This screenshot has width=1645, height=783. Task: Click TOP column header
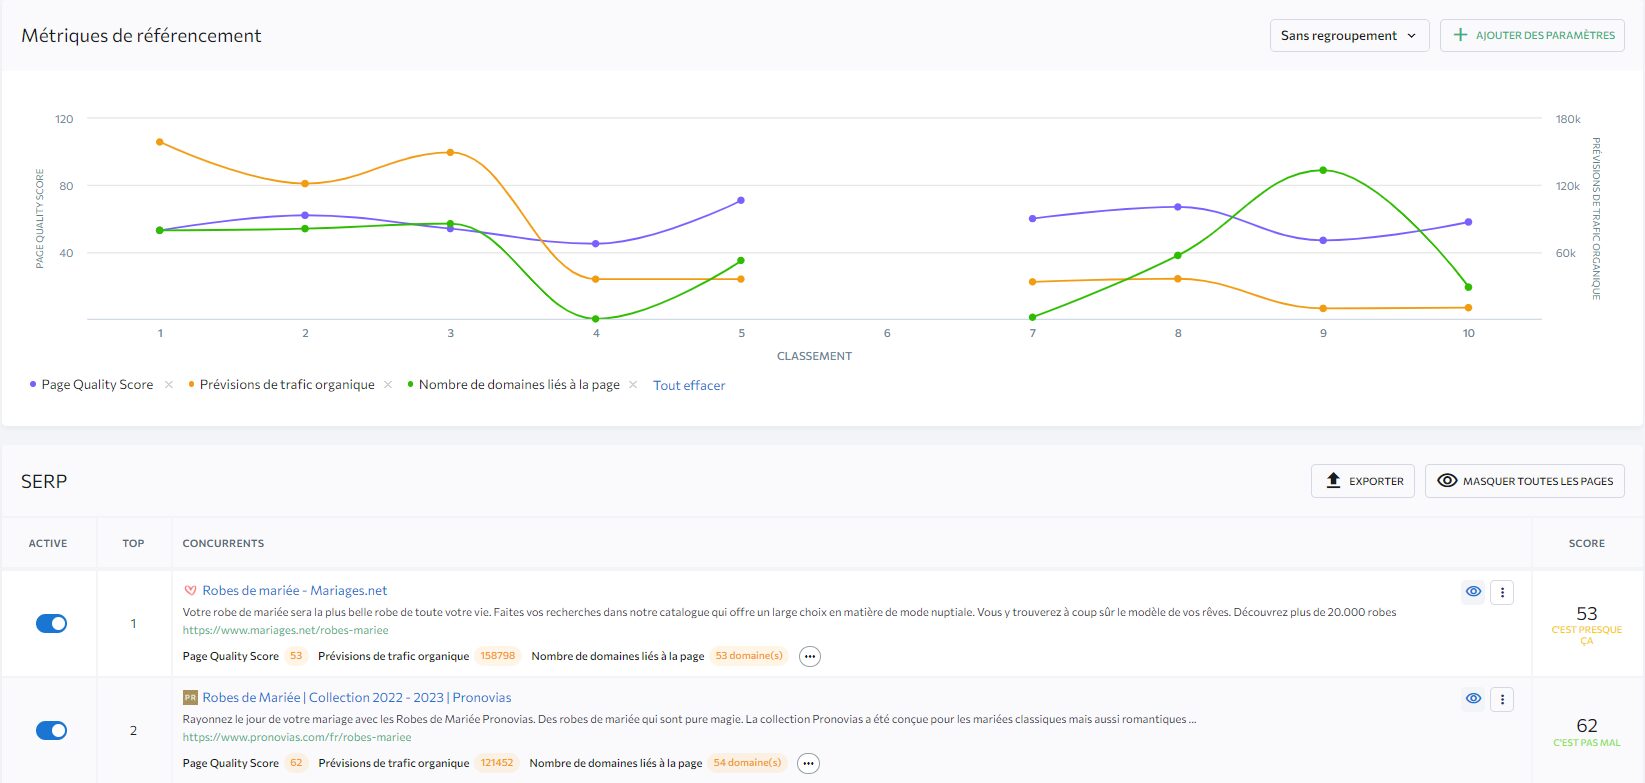(133, 544)
